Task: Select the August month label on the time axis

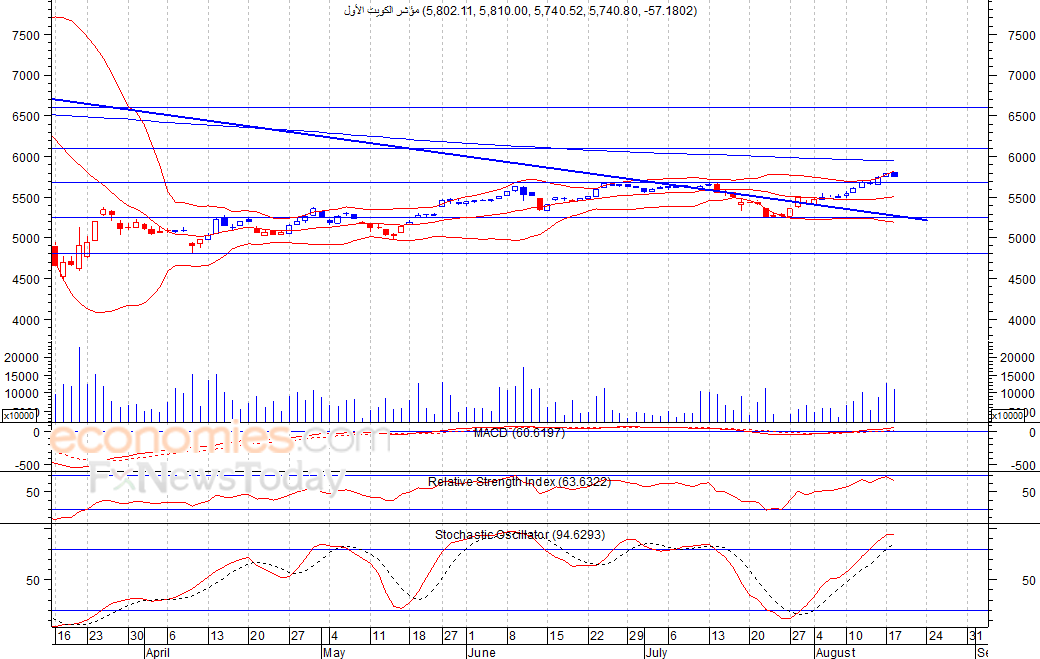Action: 836,652
